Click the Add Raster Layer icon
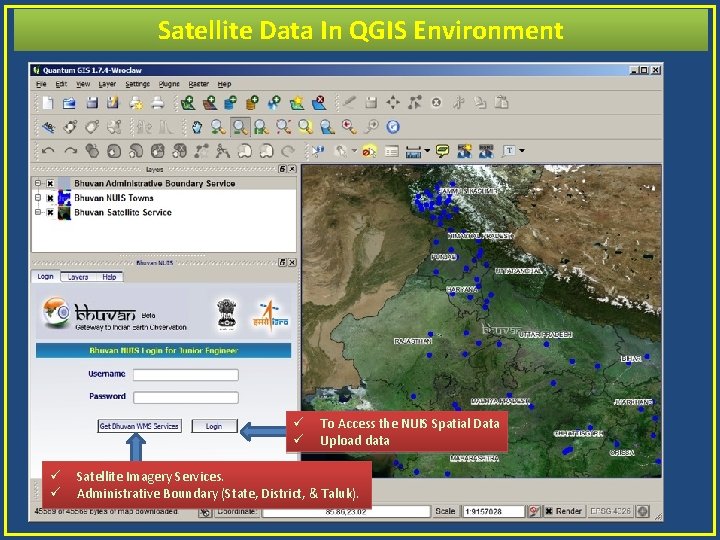Screen dimensions: 720x540 (209, 103)
